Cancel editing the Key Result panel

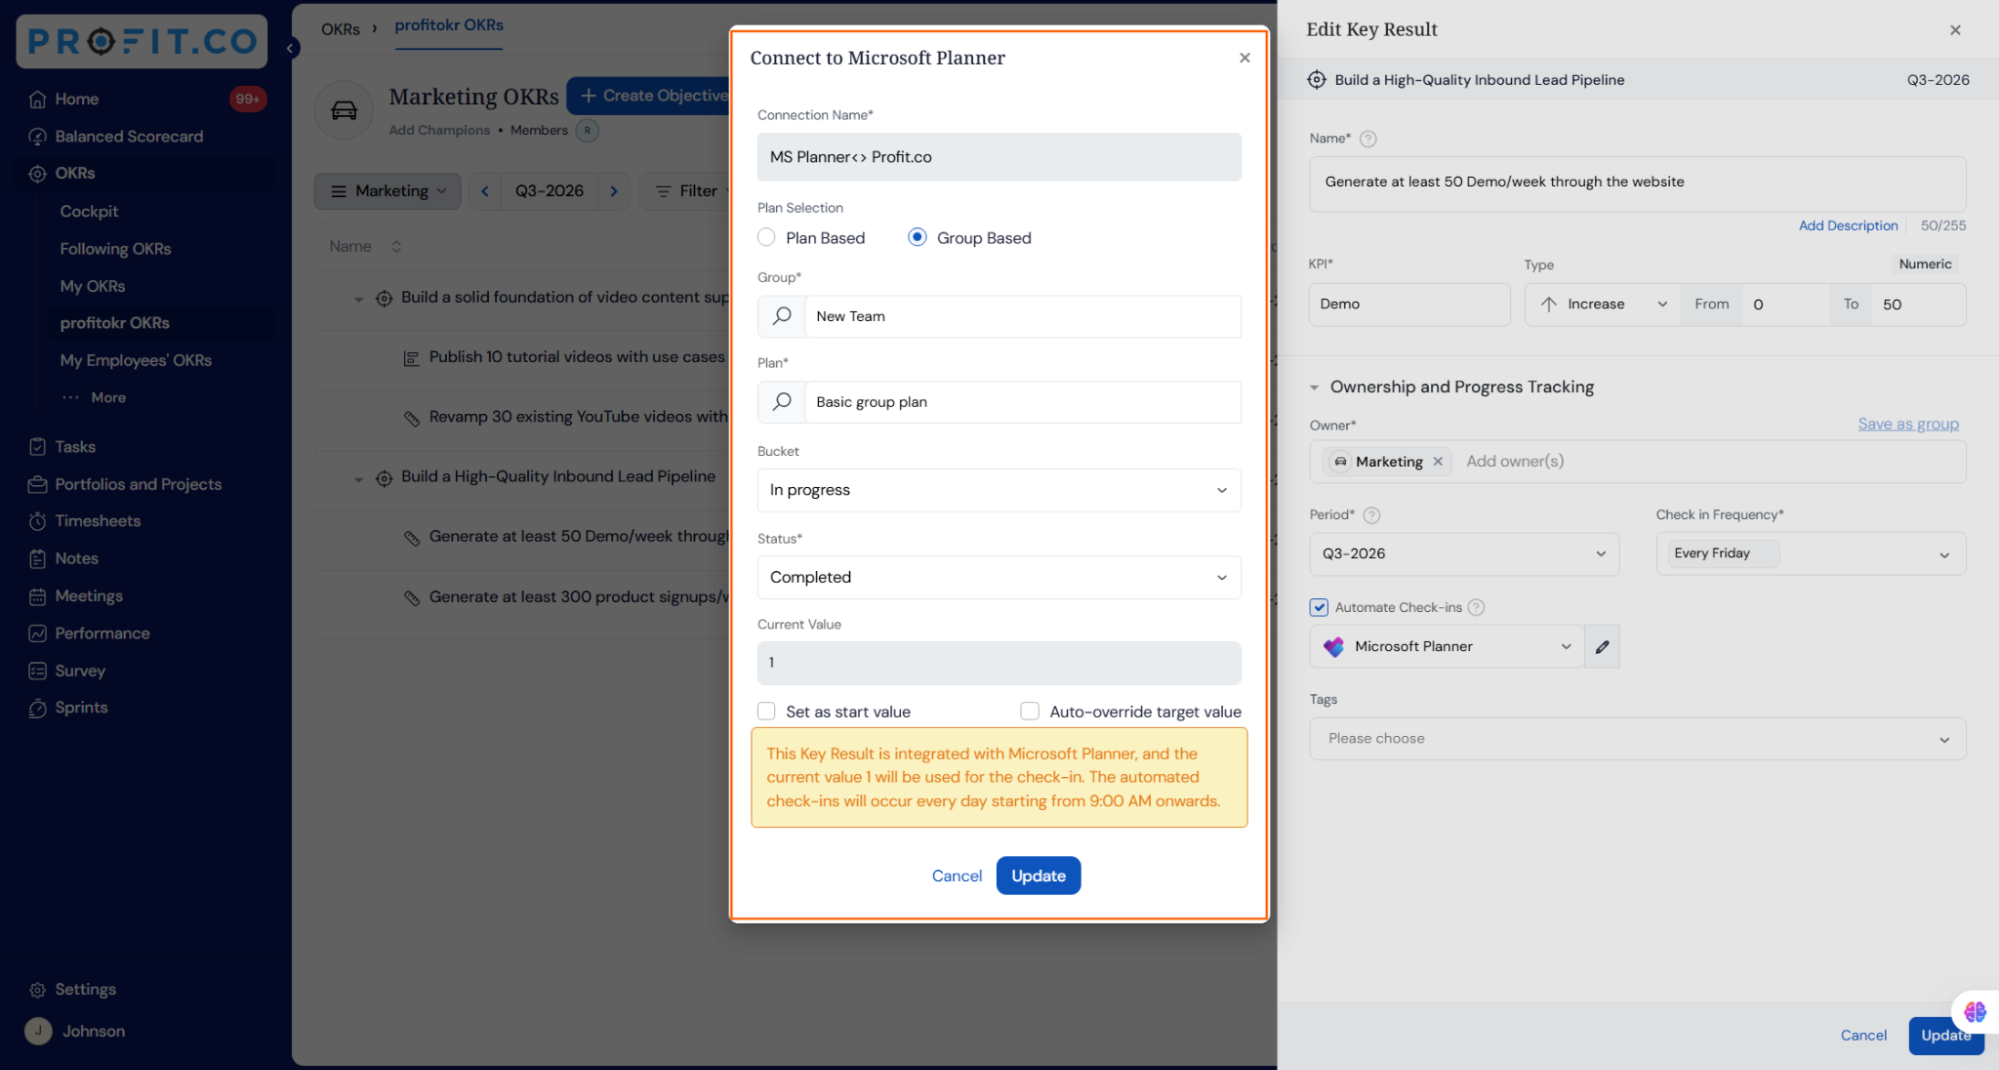pyautogui.click(x=1864, y=1035)
